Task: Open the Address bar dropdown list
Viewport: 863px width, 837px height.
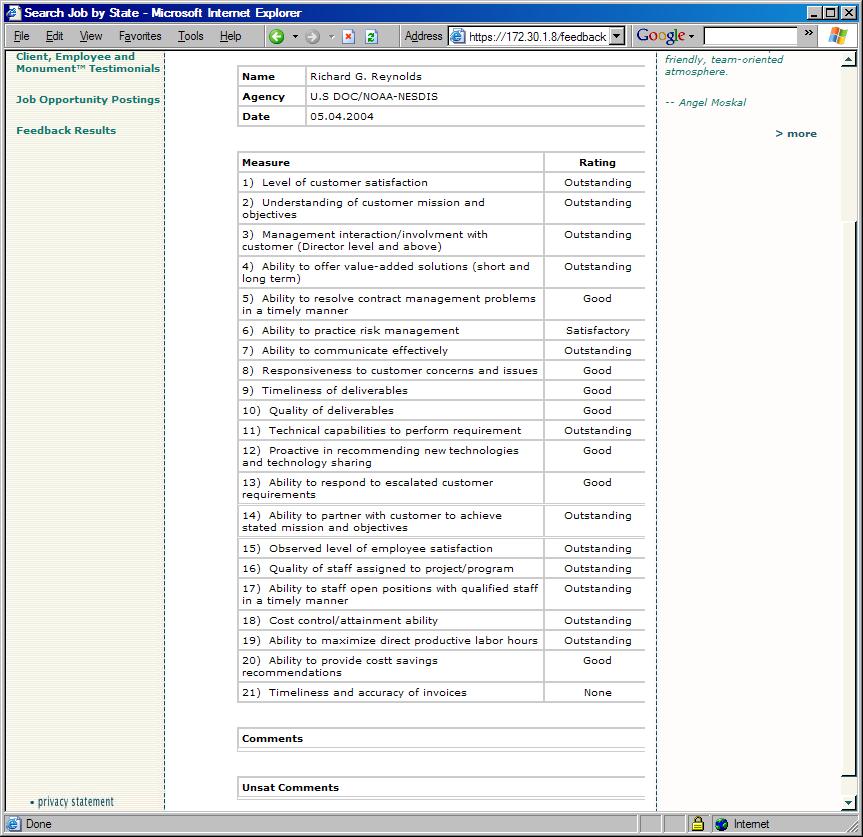Action: [616, 36]
